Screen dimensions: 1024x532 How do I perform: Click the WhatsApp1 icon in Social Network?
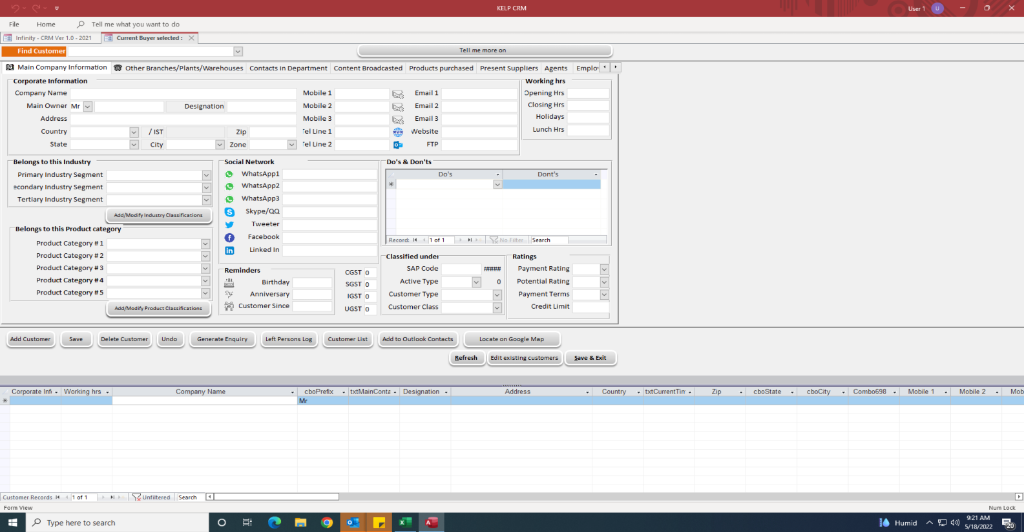click(229, 174)
